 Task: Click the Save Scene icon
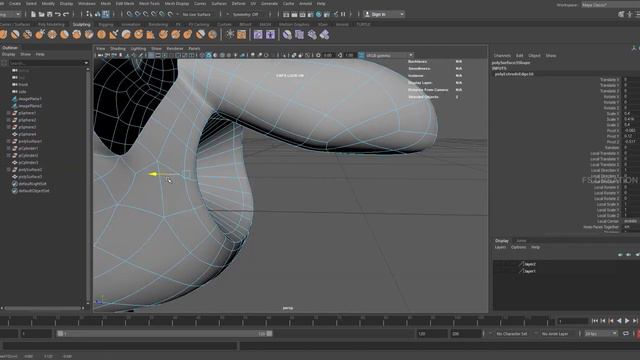(x=49, y=14)
